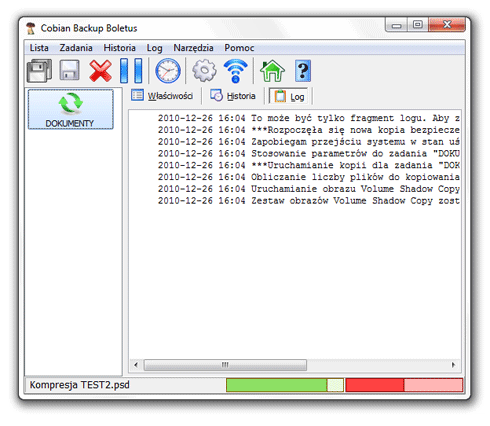Abort backup with red X icon
The image size is (490, 426).
[100, 71]
